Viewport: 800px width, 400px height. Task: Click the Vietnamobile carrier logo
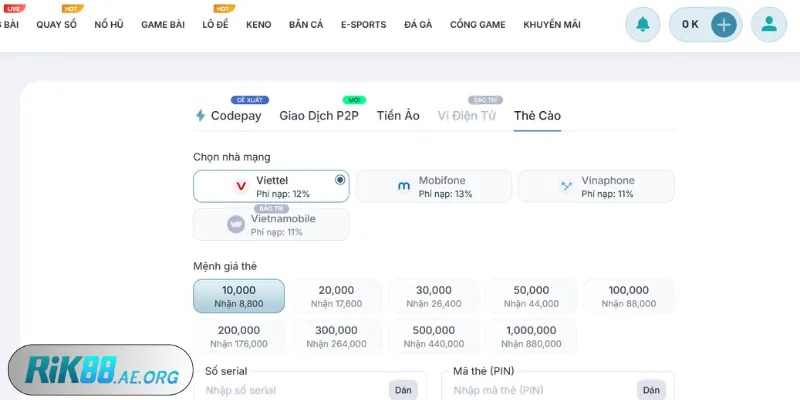[x=236, y=224]
